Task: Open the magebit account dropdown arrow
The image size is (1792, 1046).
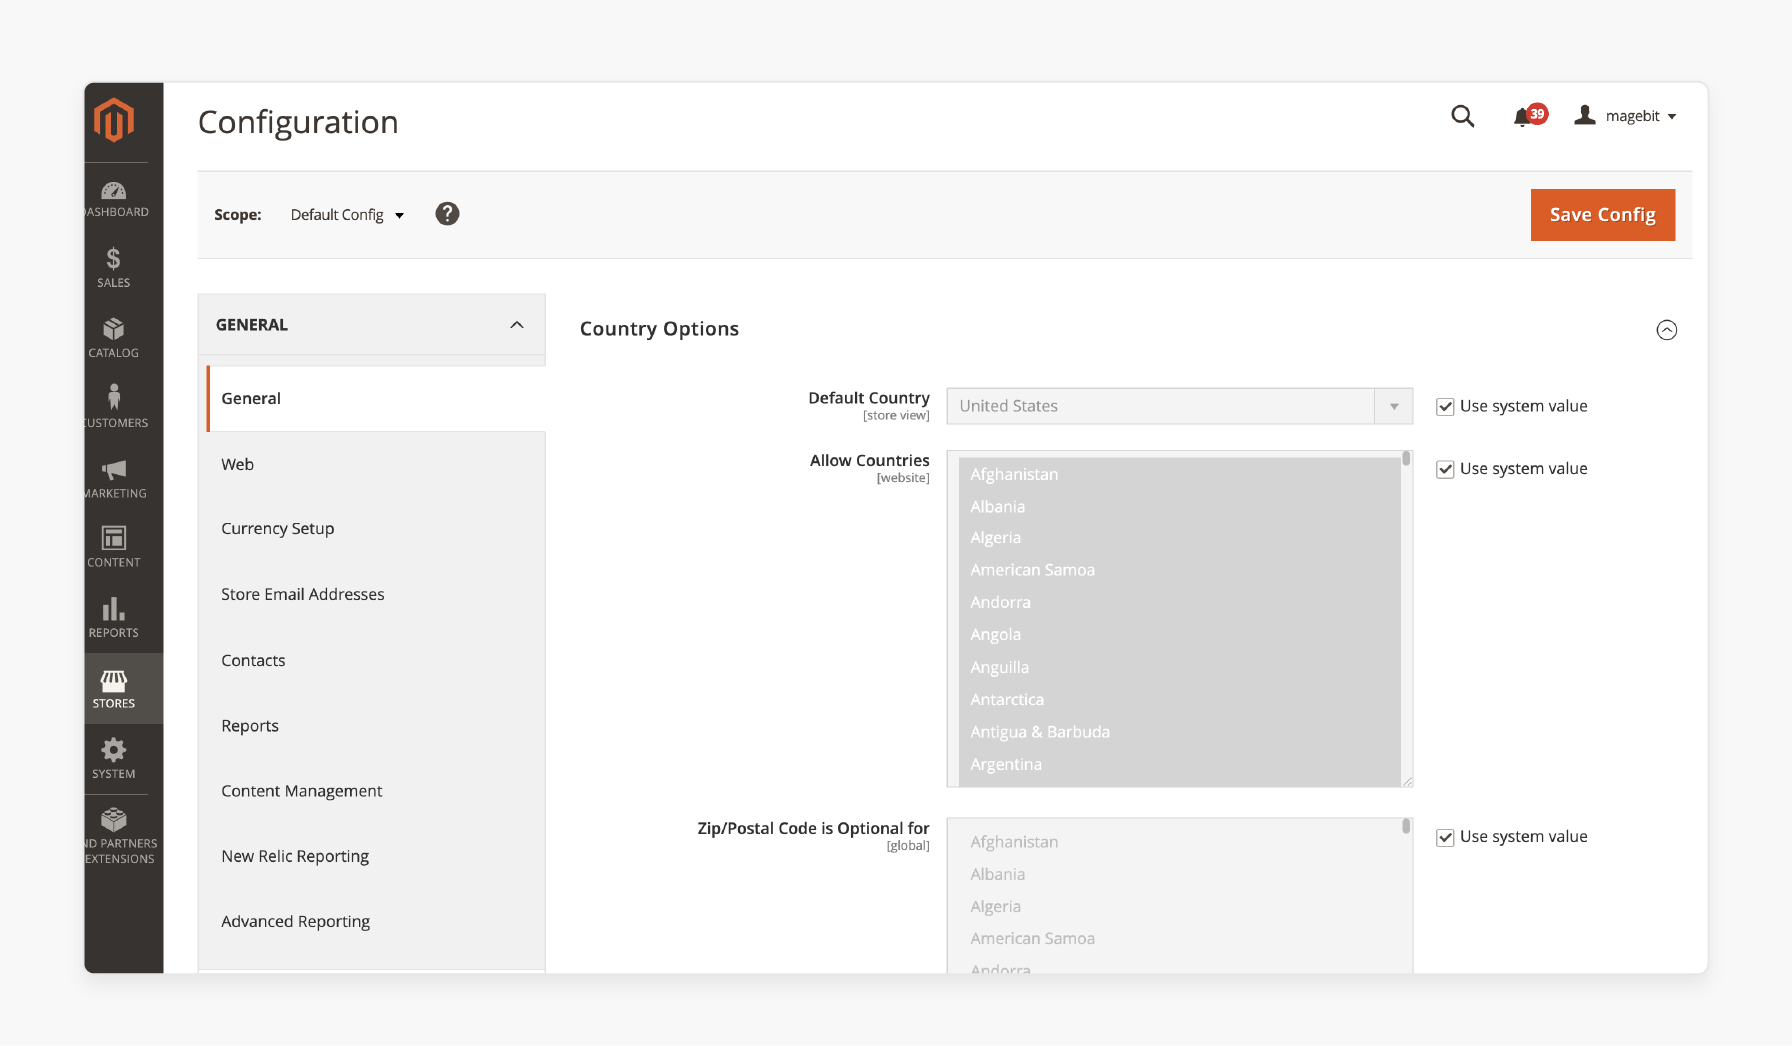Action: pyautogui.click(x=1672, y=117)
